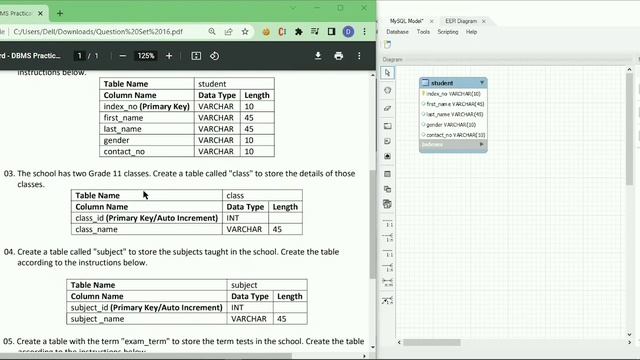Bookmark this page with the star icon
Screen dimensions: 640x360
(x=245, y=31)
